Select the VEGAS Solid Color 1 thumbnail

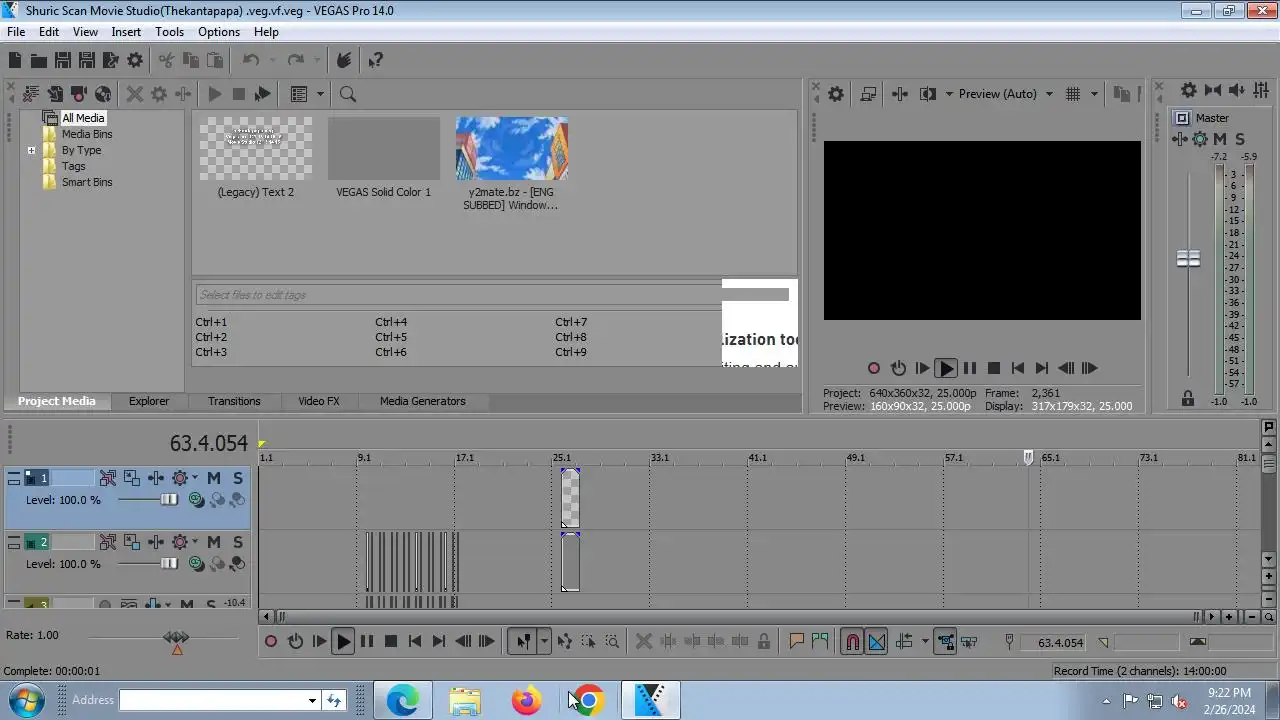384,149
